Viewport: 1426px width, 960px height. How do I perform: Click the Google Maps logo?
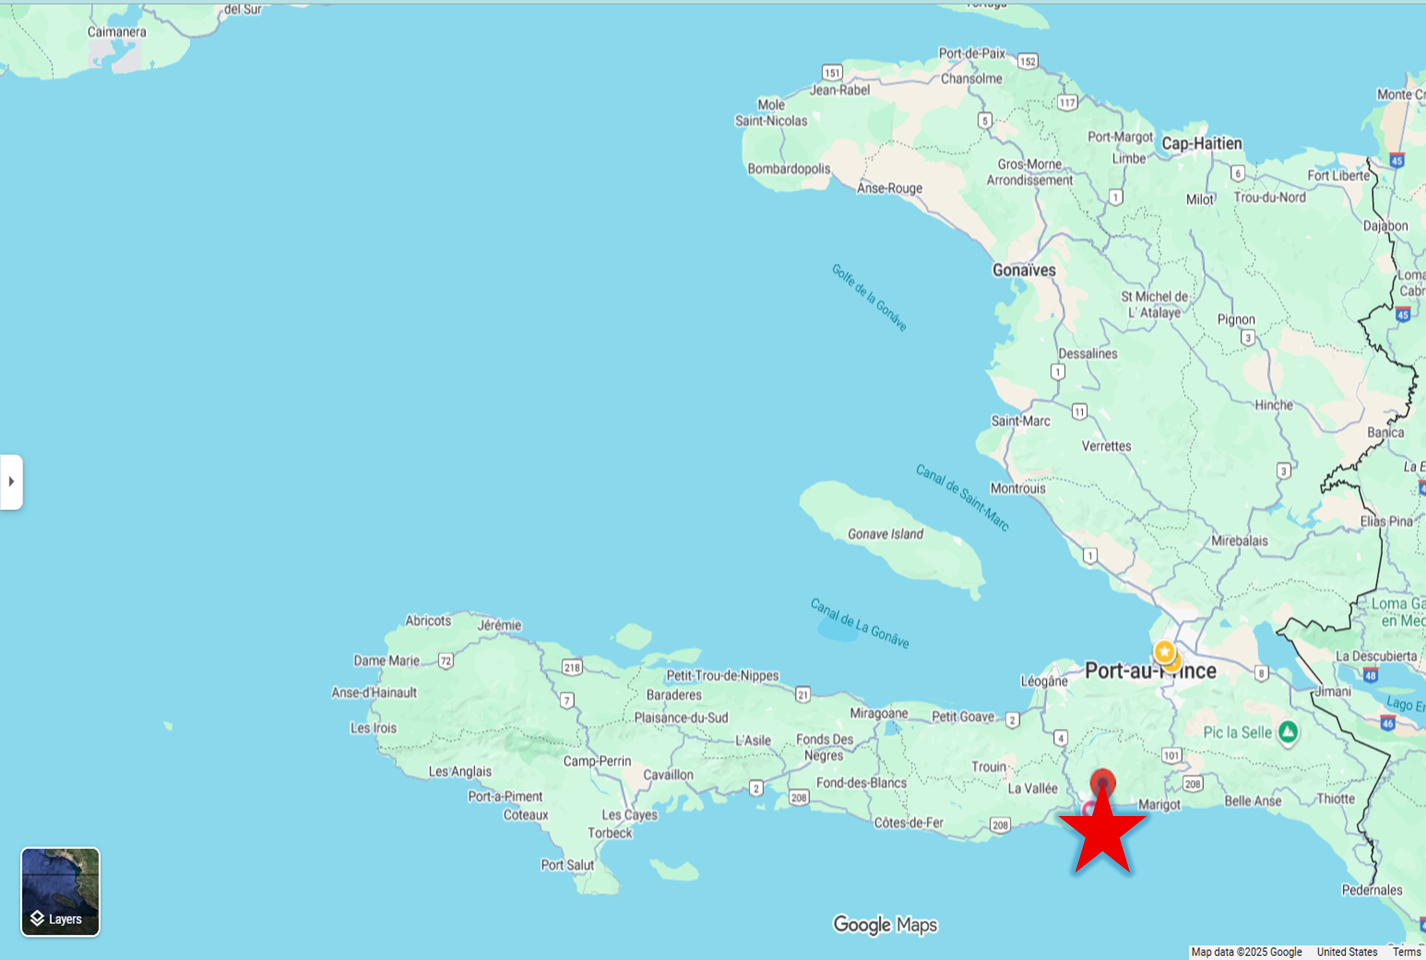885,925
